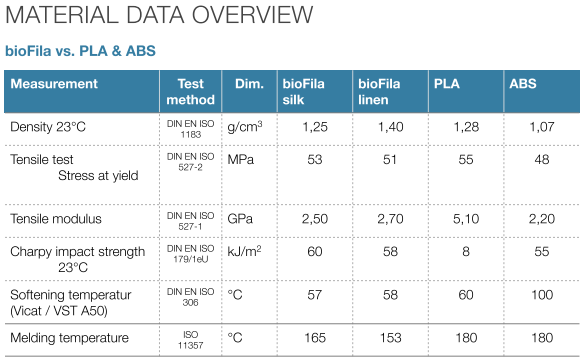Click the MATERIAL DATA OVERVIEW heading
Screen dimensions: 583x362
click(159, 15)
